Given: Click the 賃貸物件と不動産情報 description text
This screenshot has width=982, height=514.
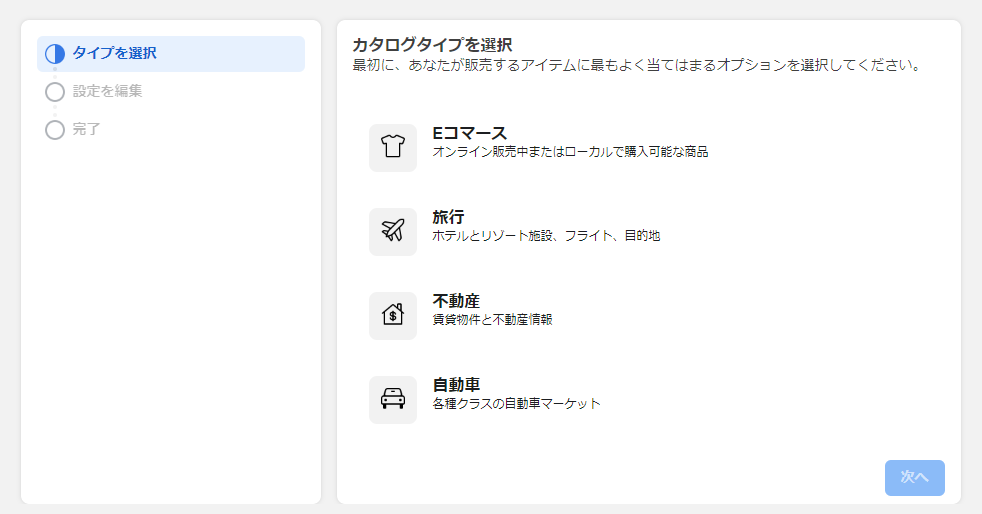Looking at the screenshot, I should 492,320.
